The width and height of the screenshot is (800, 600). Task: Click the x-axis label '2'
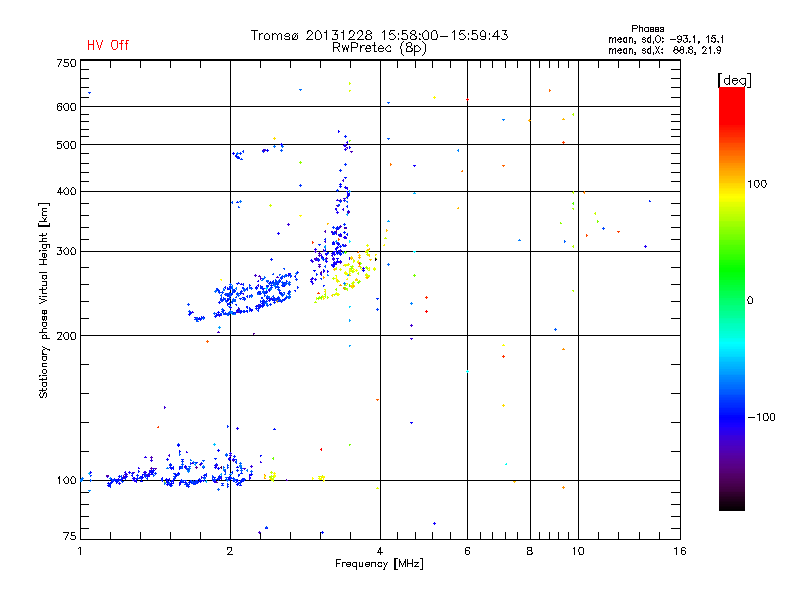tap(230, 551)
